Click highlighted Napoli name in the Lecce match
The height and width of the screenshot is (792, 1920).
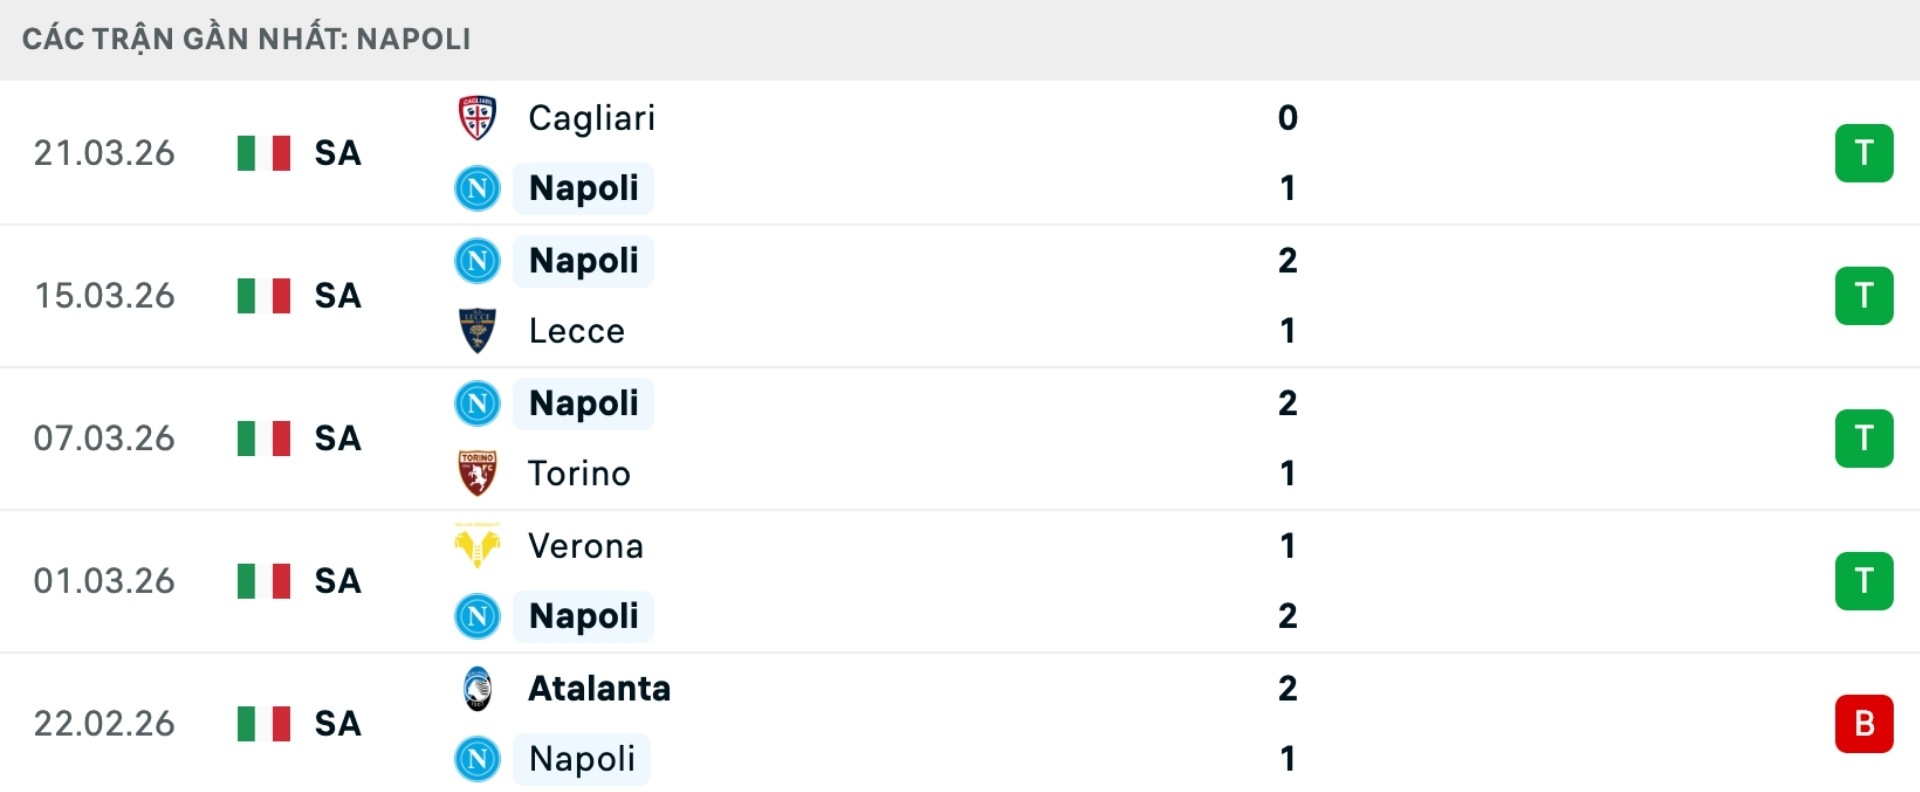point(583,261)
